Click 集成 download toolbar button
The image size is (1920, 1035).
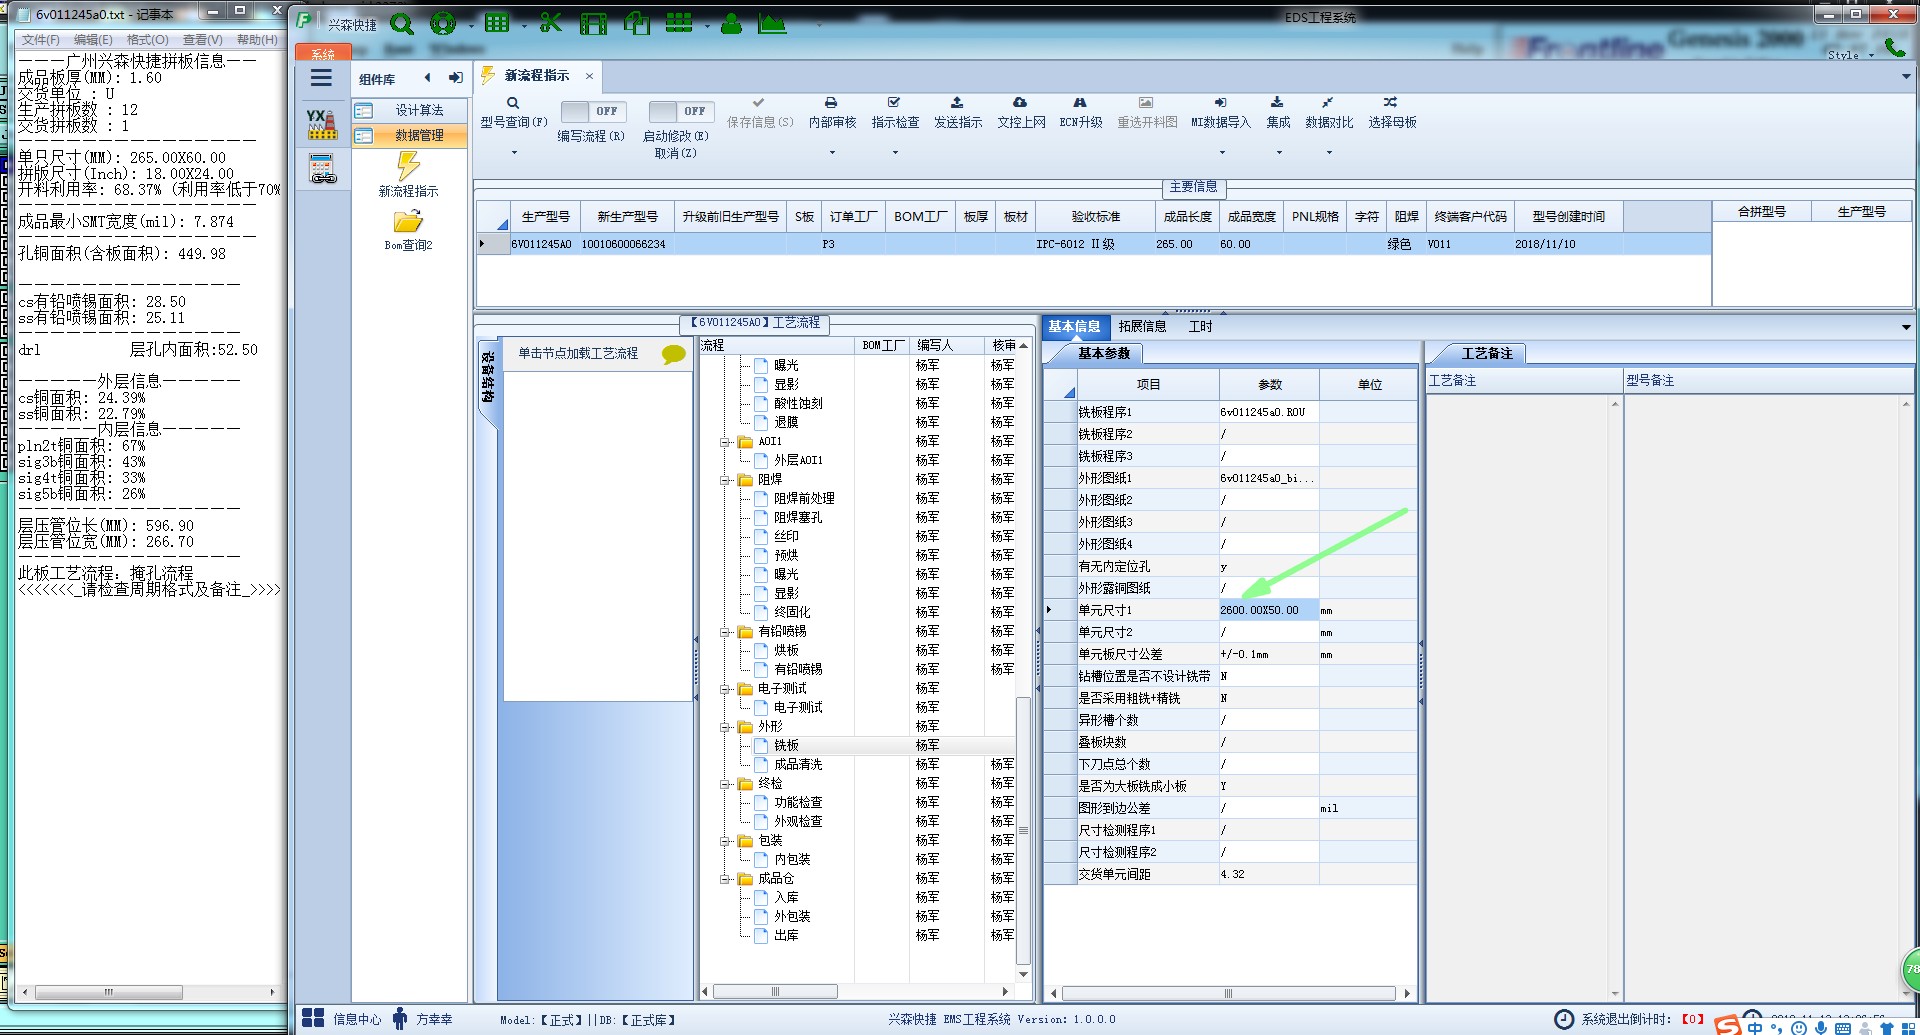tap(1278, 113)
